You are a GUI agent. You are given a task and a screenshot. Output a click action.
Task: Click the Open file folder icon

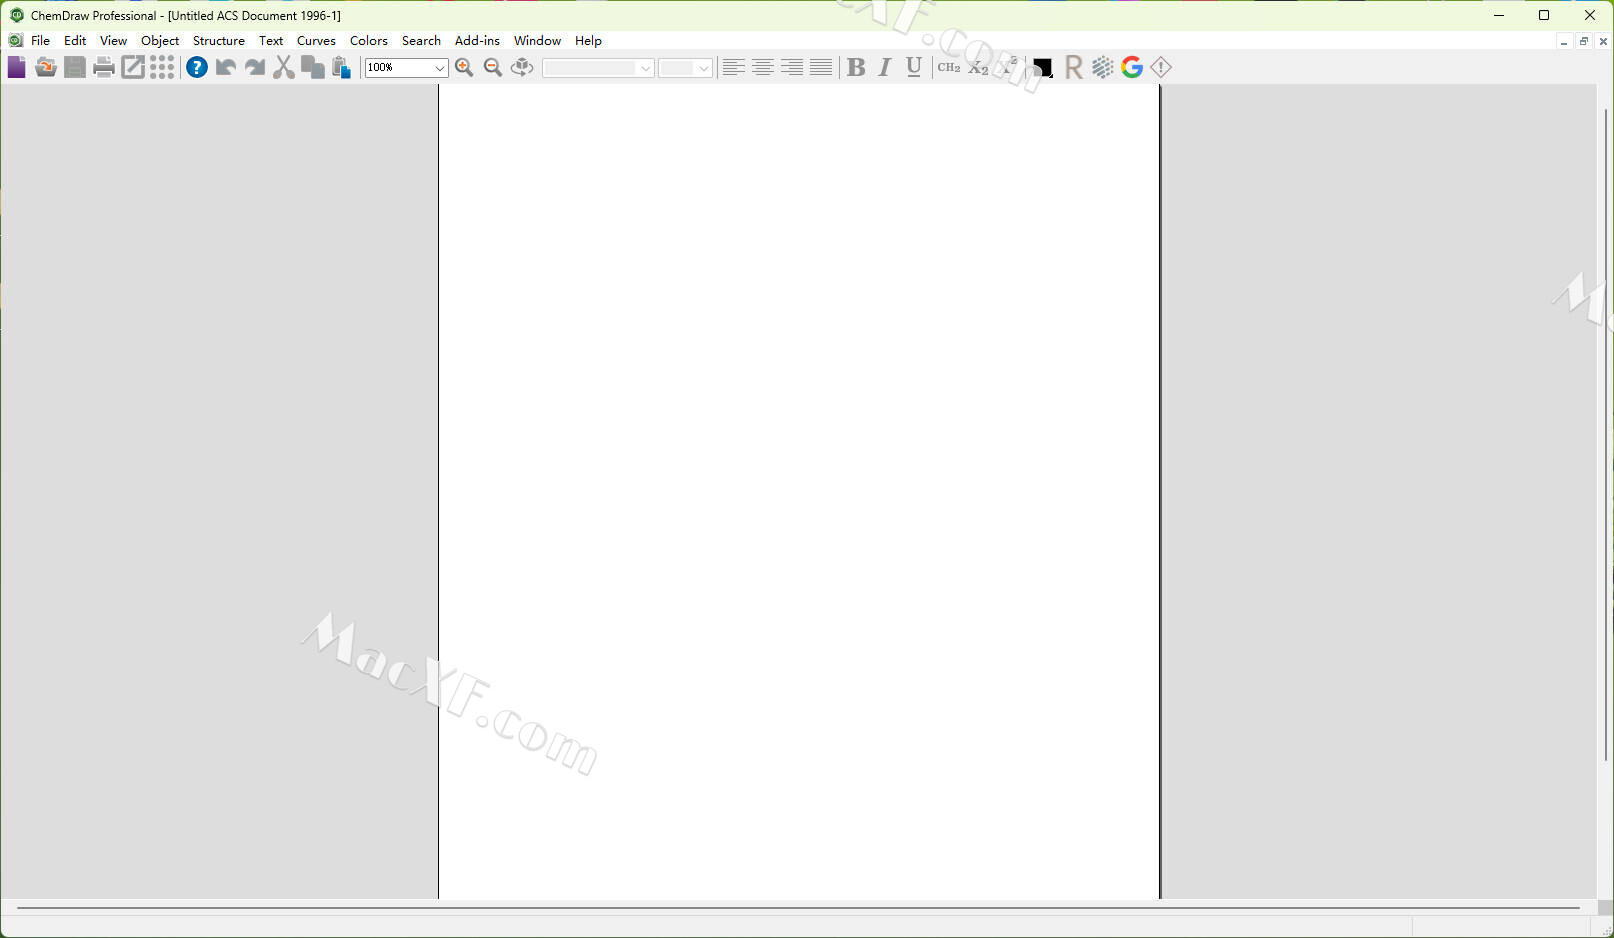click(x=45, y=67)
